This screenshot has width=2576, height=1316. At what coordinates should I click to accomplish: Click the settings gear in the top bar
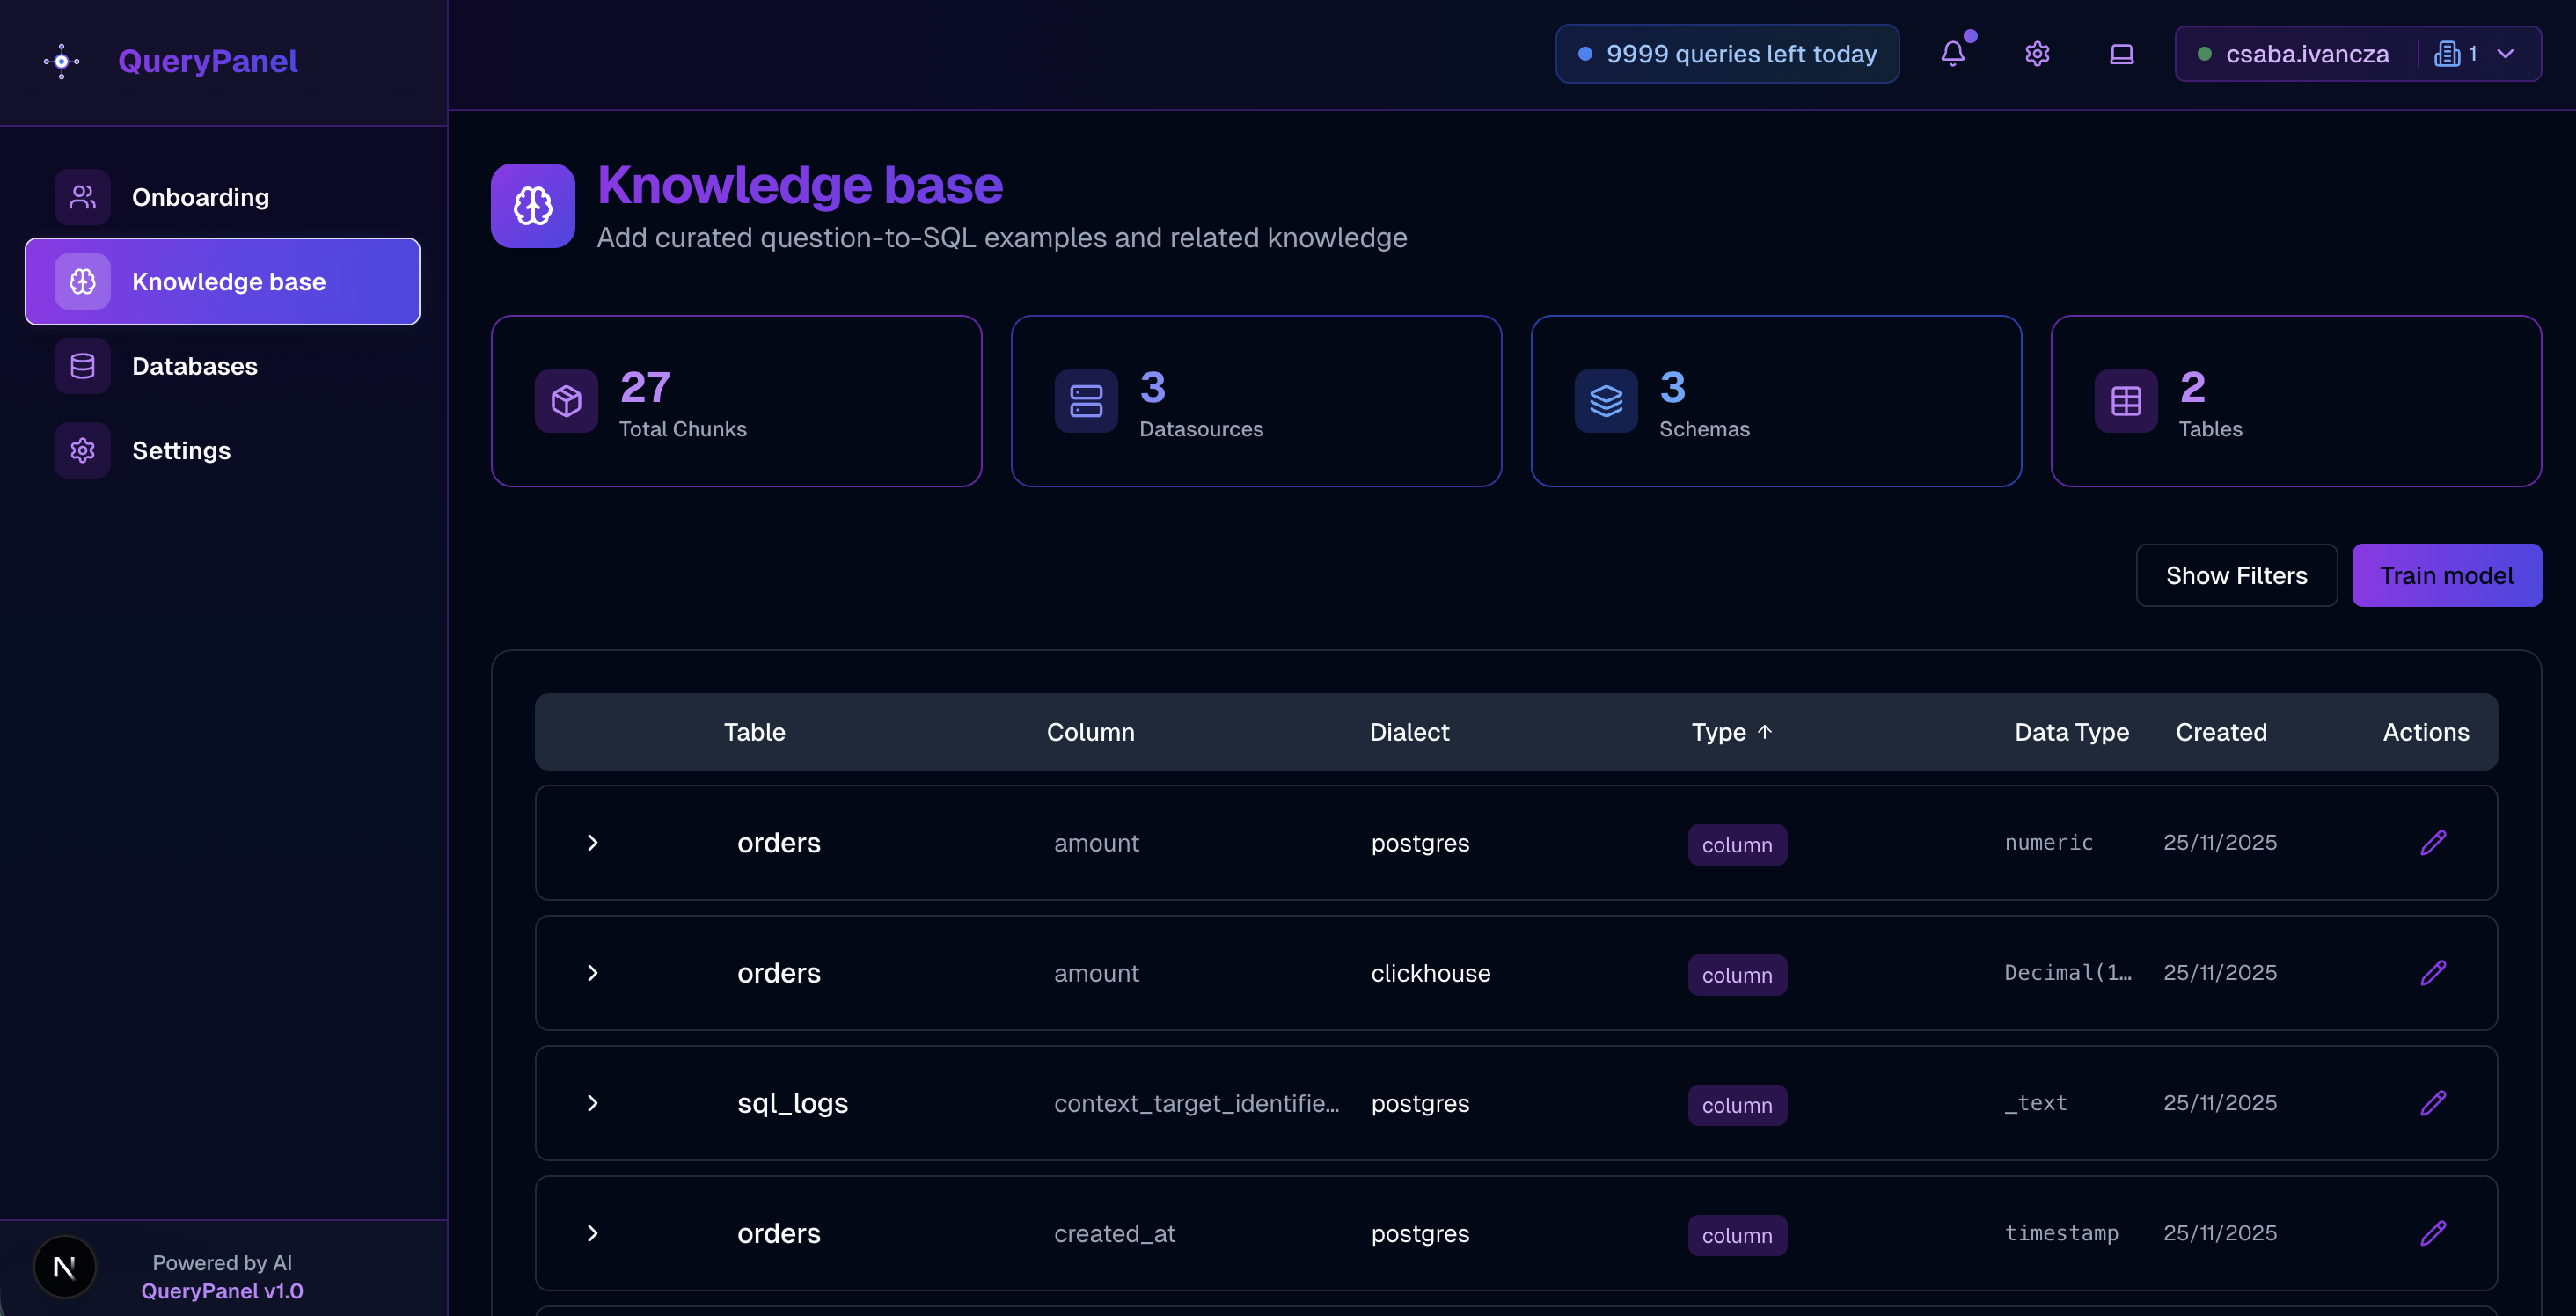pos(2037,55)
